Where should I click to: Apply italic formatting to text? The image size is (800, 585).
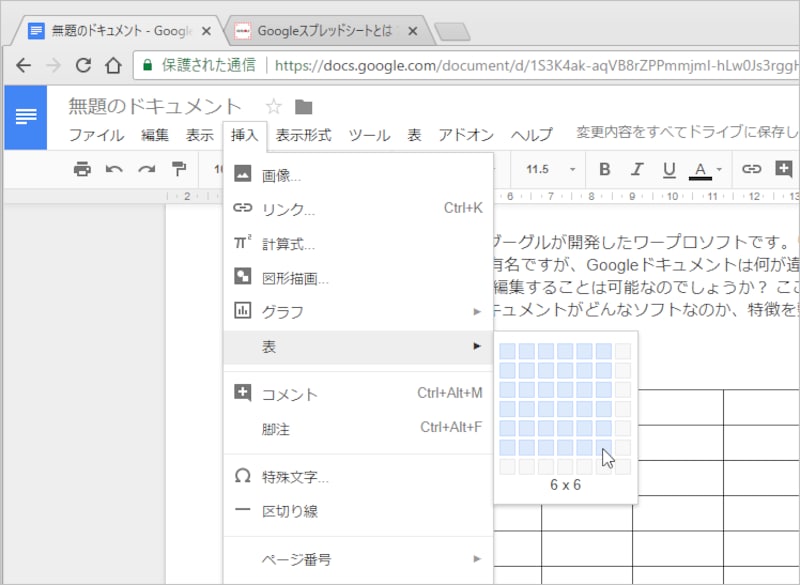click(x=637, y=169)
